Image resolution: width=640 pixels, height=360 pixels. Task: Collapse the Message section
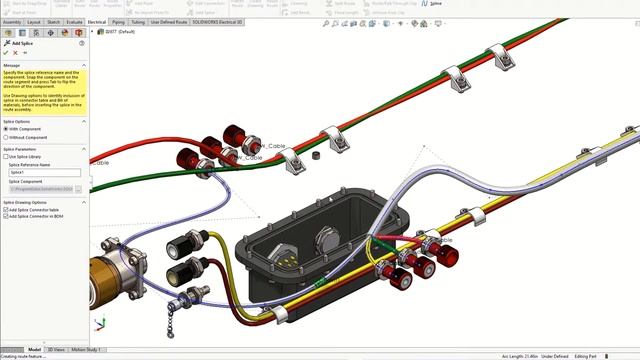84,65
